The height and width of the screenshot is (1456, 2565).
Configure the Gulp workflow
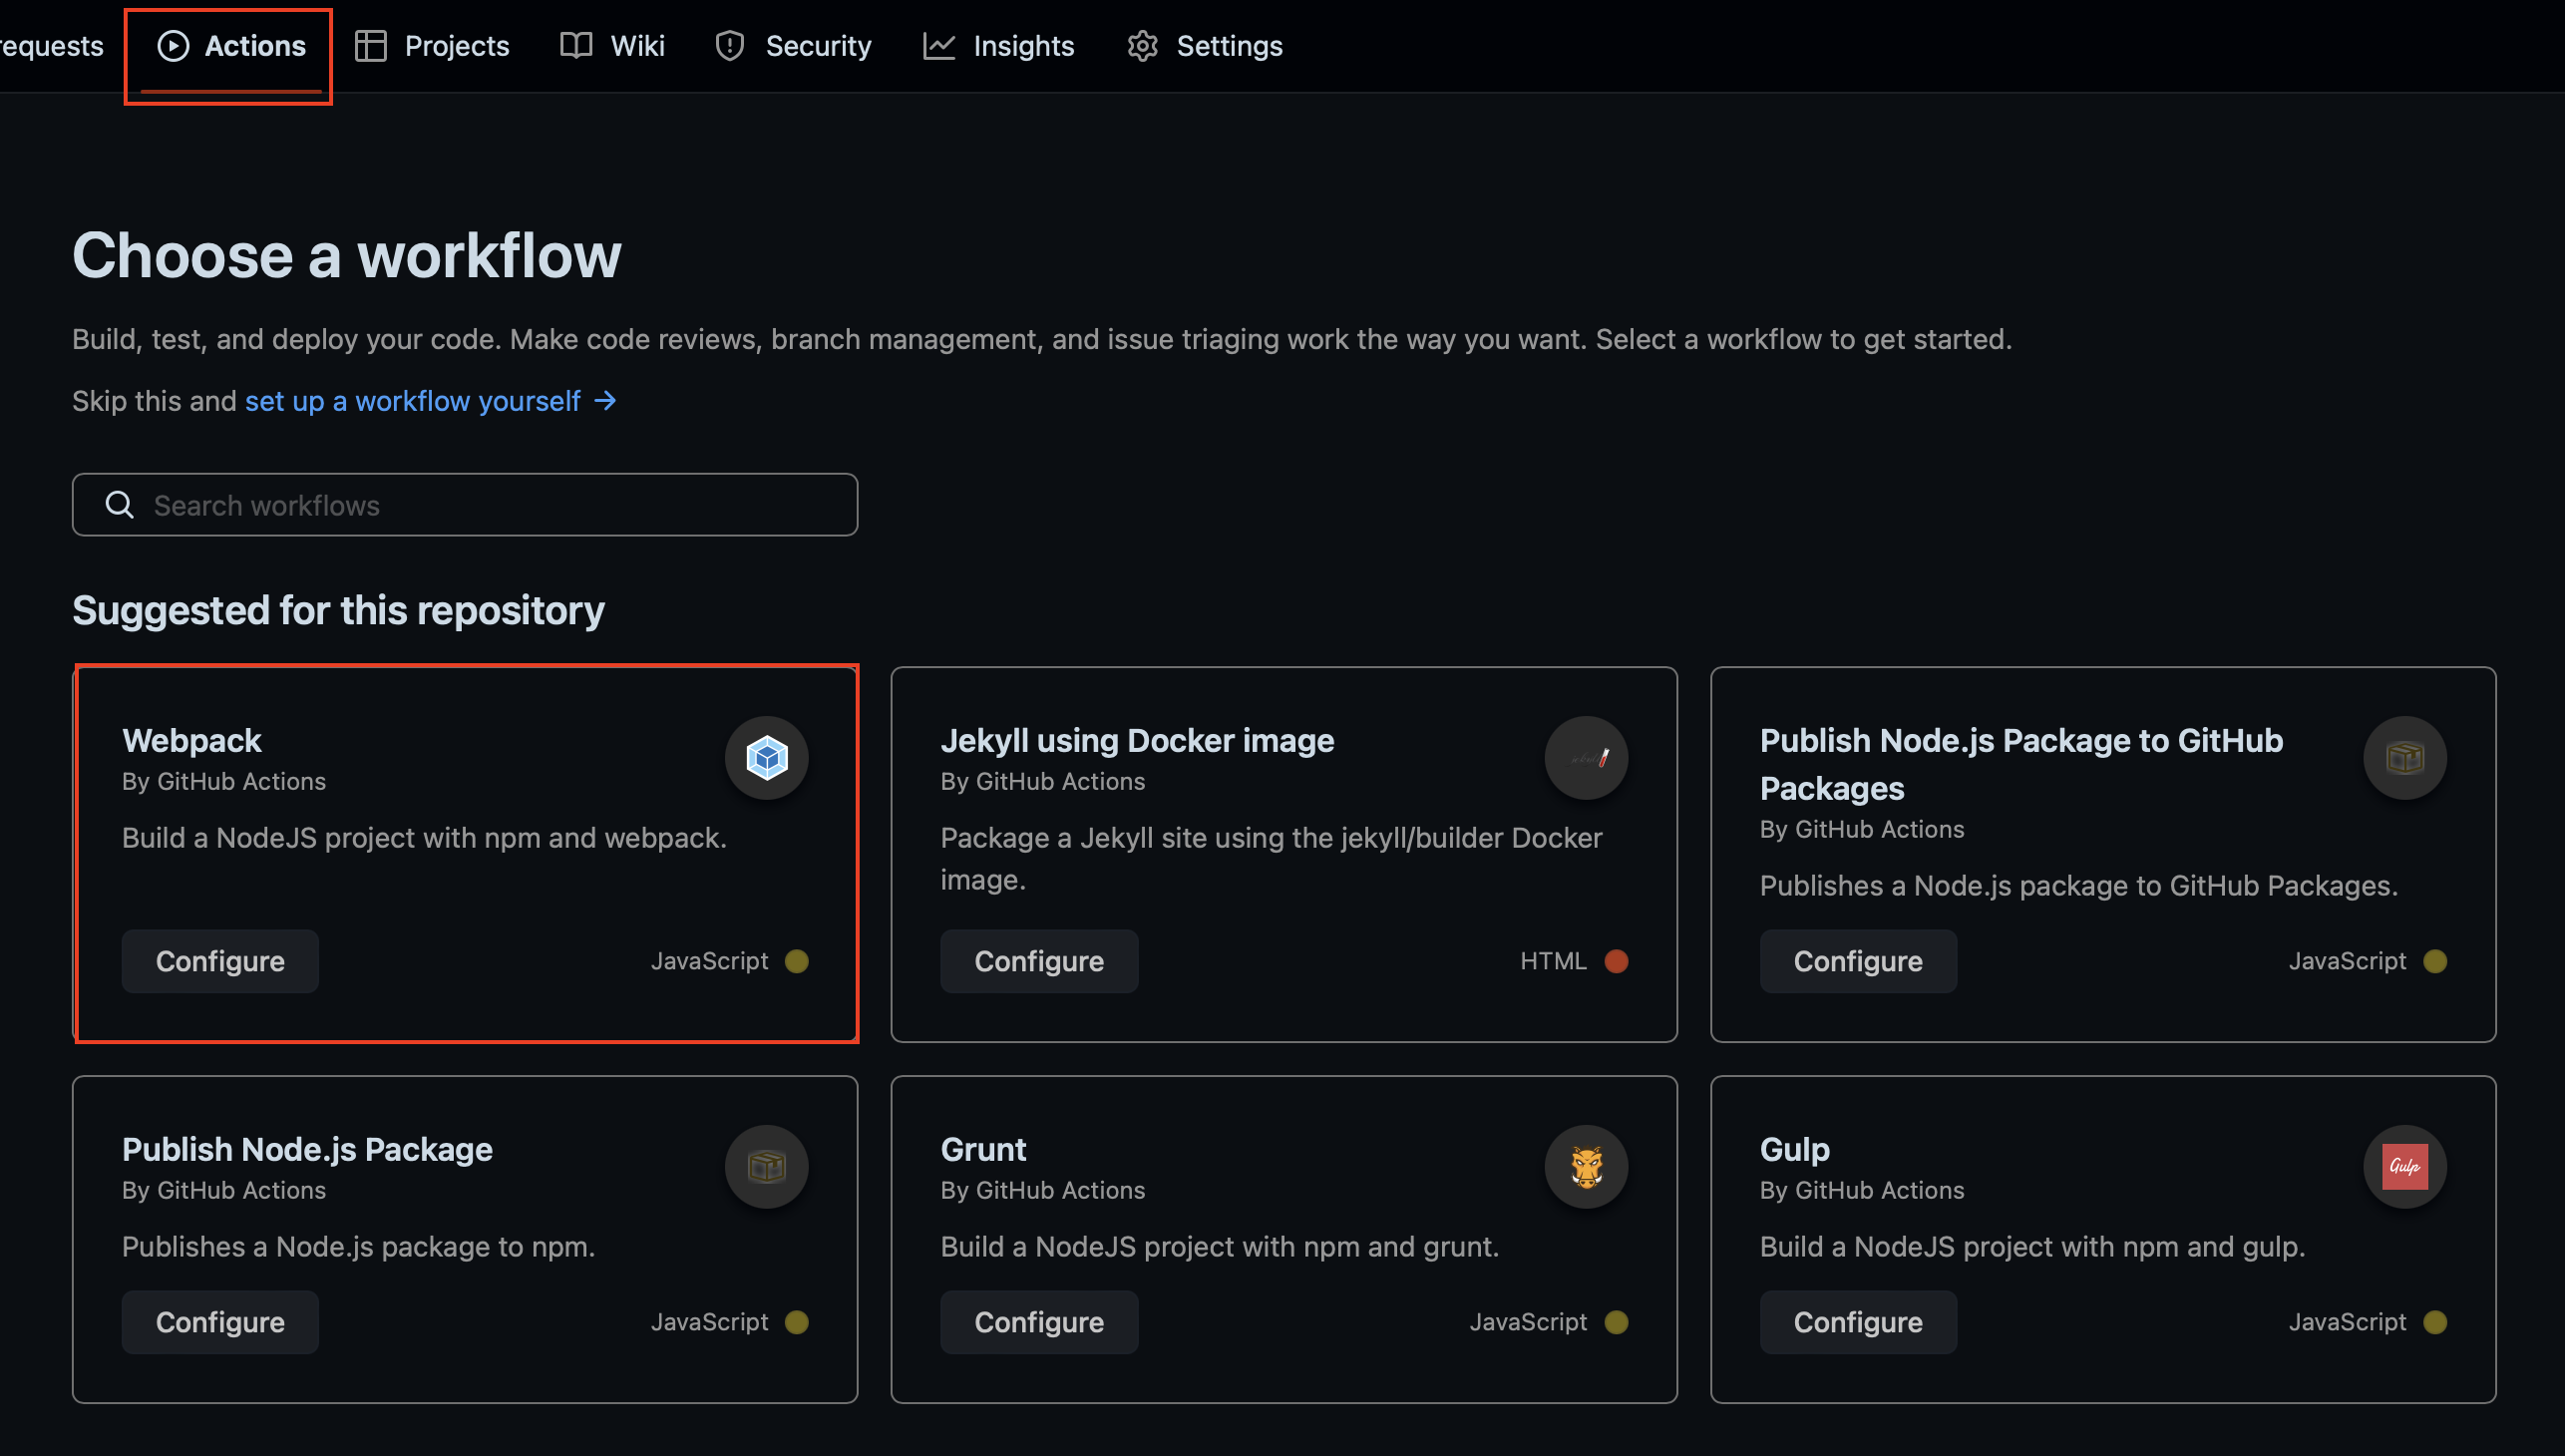click(1858, 1322)
